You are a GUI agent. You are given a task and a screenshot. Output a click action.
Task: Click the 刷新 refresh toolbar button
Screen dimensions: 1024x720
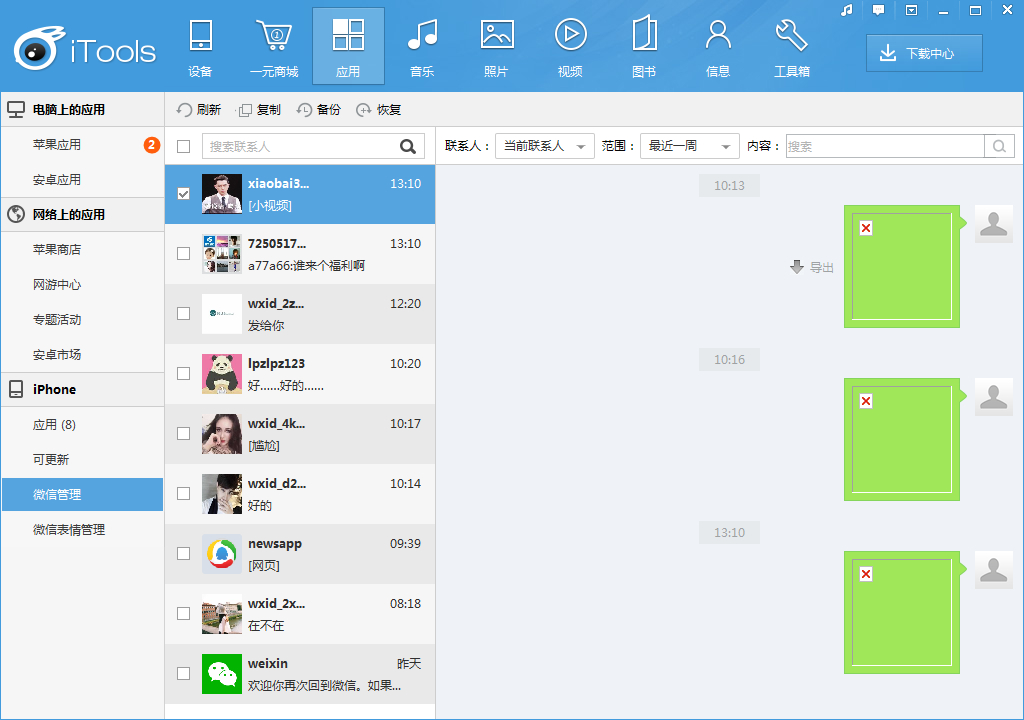click(x=199, y=110)
